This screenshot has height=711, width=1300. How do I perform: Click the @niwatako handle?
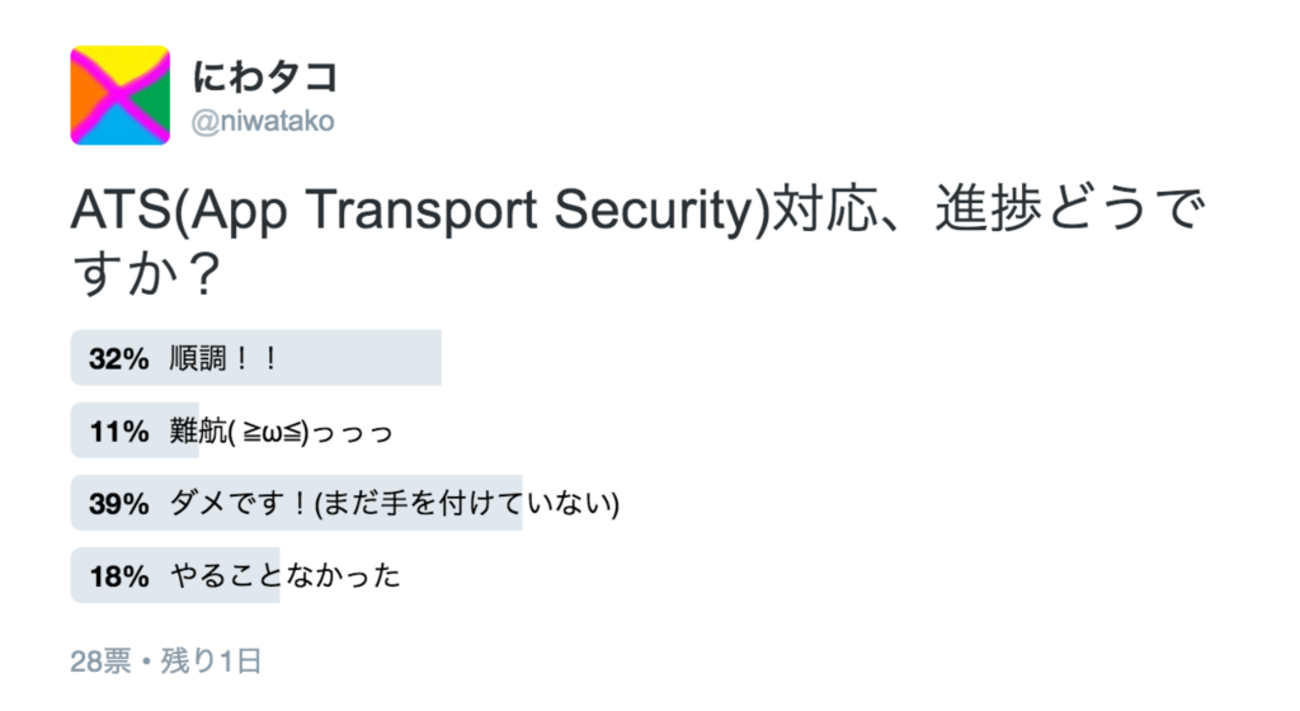(x=263, y=122)
